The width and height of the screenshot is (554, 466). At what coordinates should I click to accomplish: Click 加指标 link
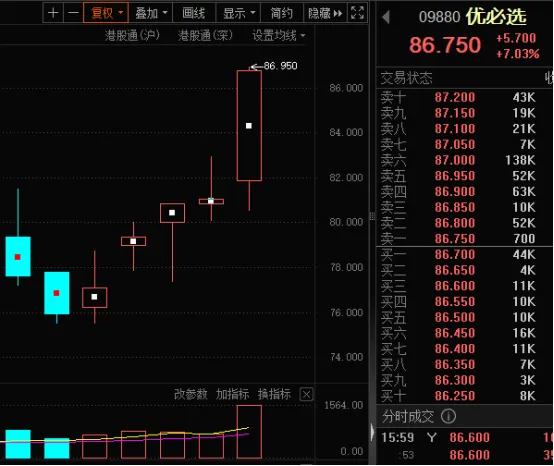pos(232,394)
